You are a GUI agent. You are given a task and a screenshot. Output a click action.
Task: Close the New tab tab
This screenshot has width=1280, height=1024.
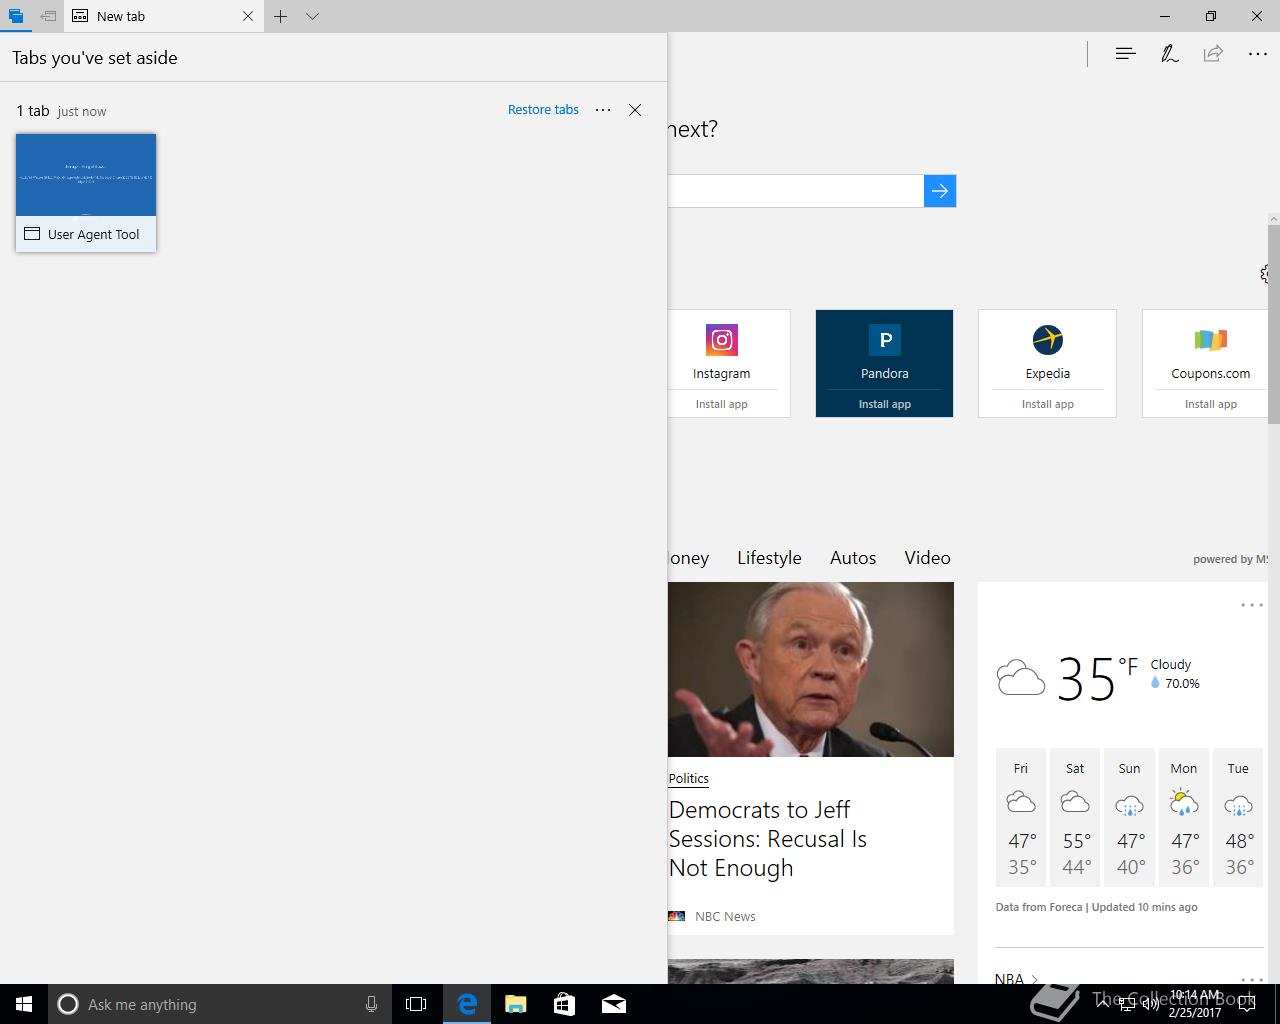tap(248, 16)
